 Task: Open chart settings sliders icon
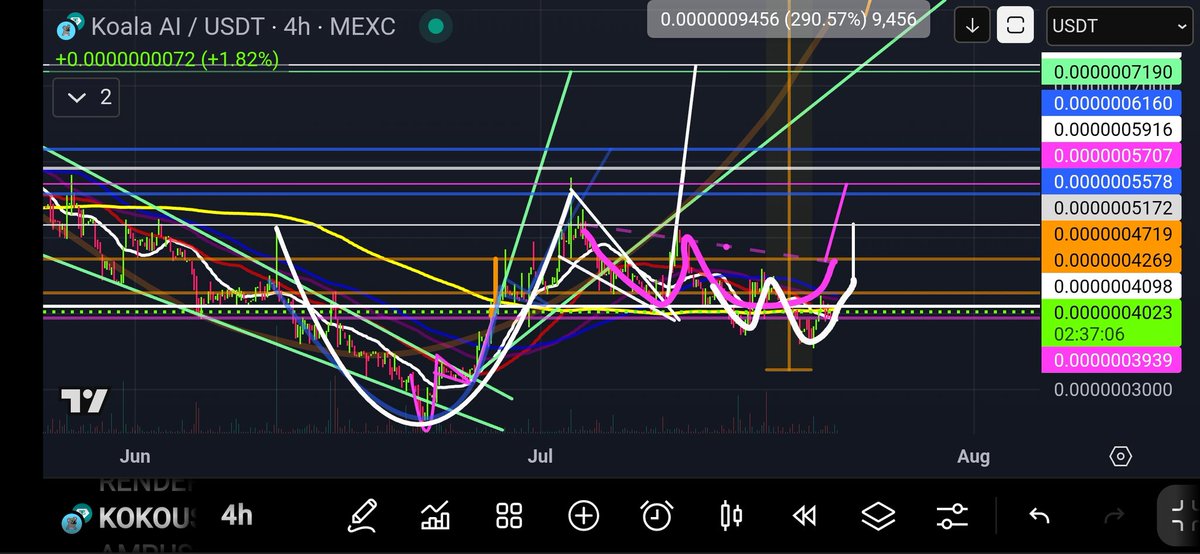952,516
